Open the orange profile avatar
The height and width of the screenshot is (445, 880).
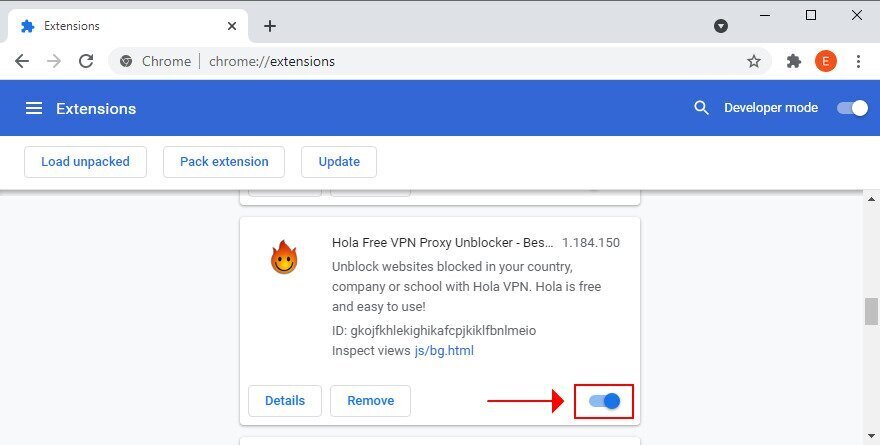(826, 61)
